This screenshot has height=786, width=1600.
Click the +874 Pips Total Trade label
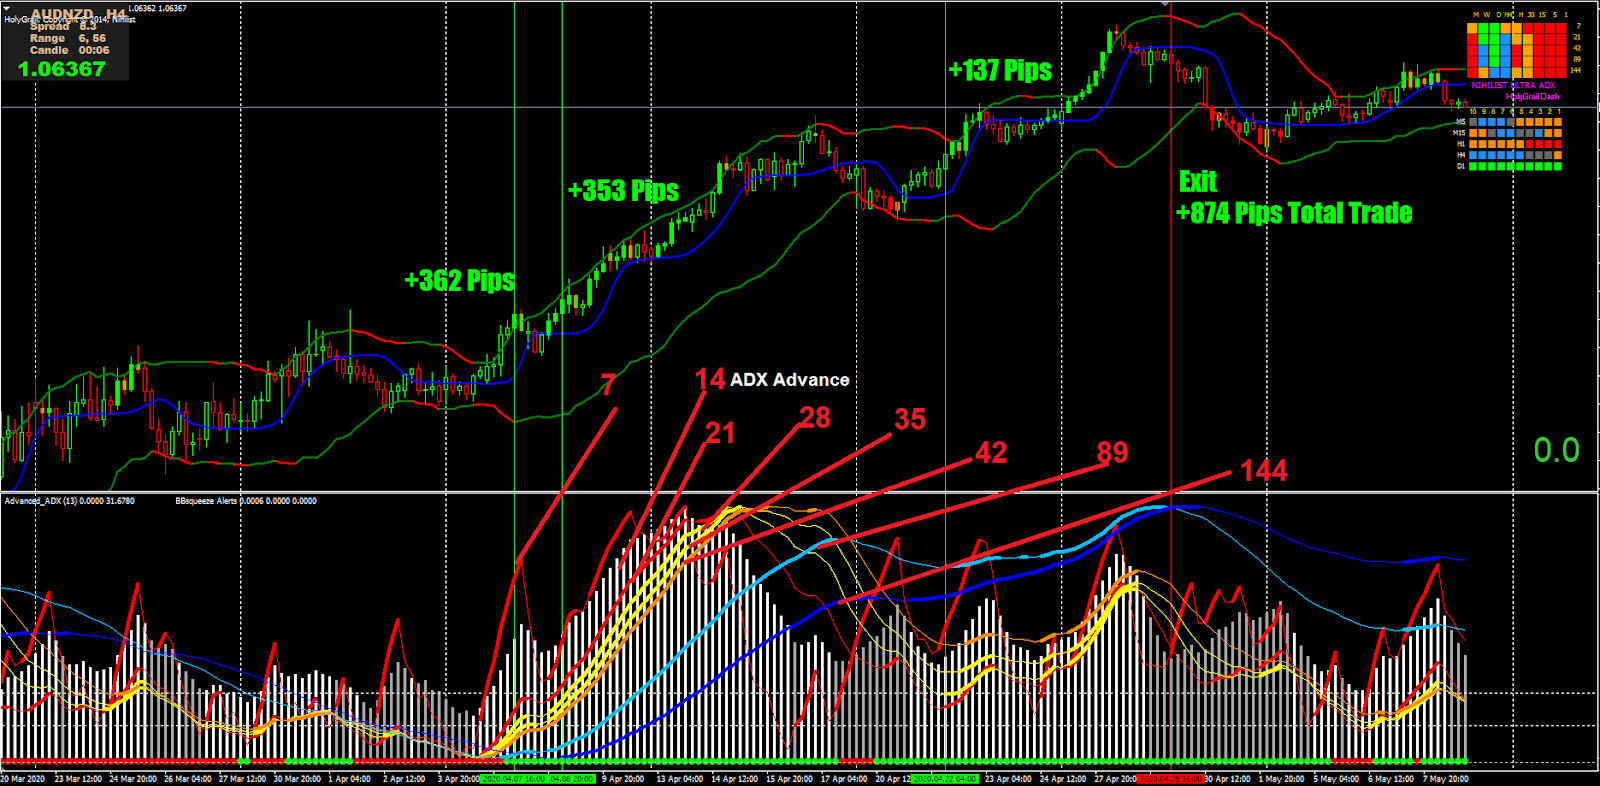1294,214
